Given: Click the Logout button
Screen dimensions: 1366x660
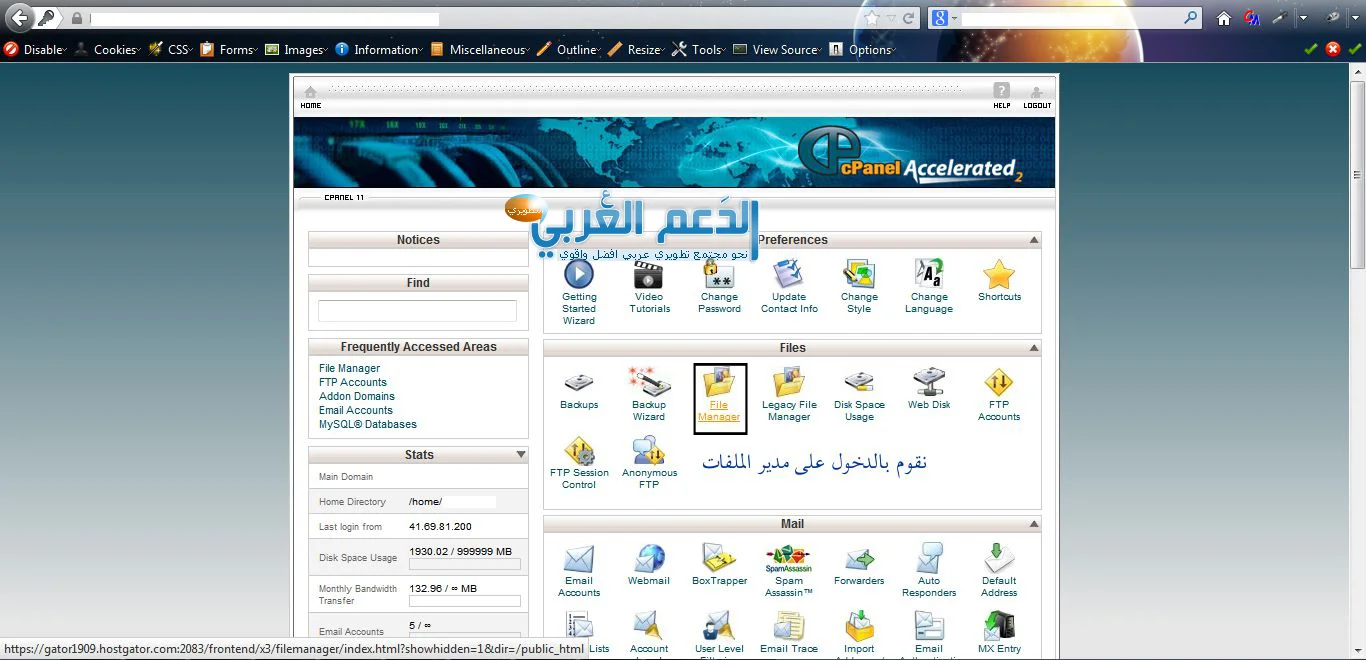Looking at the screenshot, I should [x=1037, y=95].
